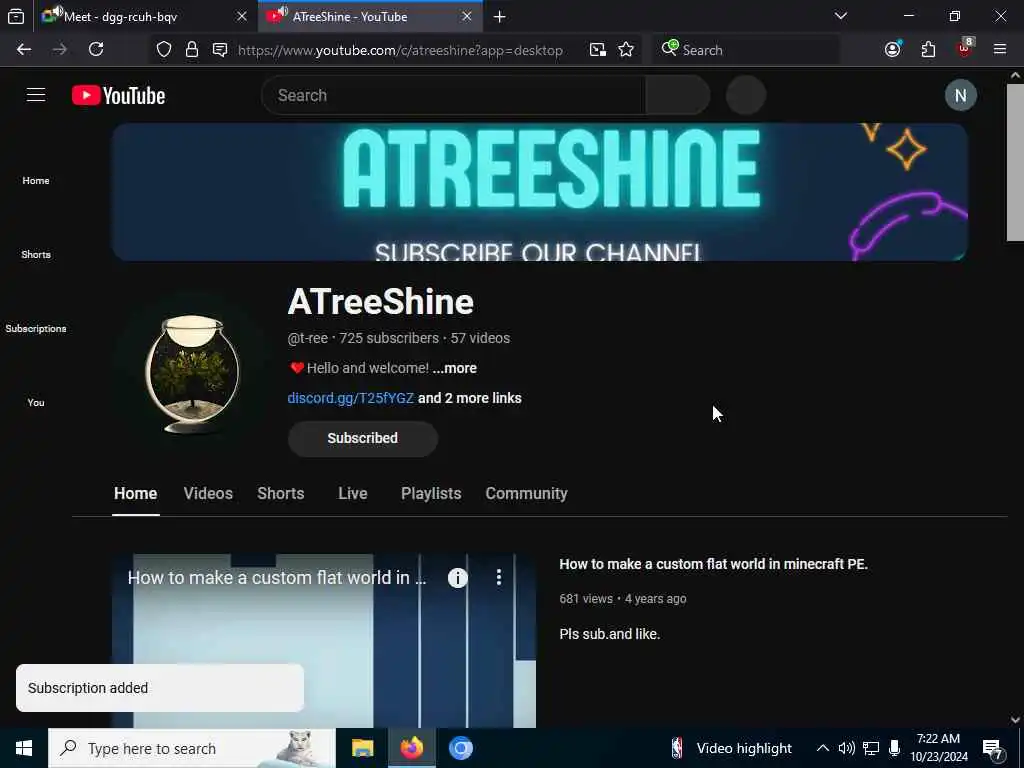Click the ATREESHINE channel banner
The height and width of the screenshot is (768, 1024).
coord(539,192)
